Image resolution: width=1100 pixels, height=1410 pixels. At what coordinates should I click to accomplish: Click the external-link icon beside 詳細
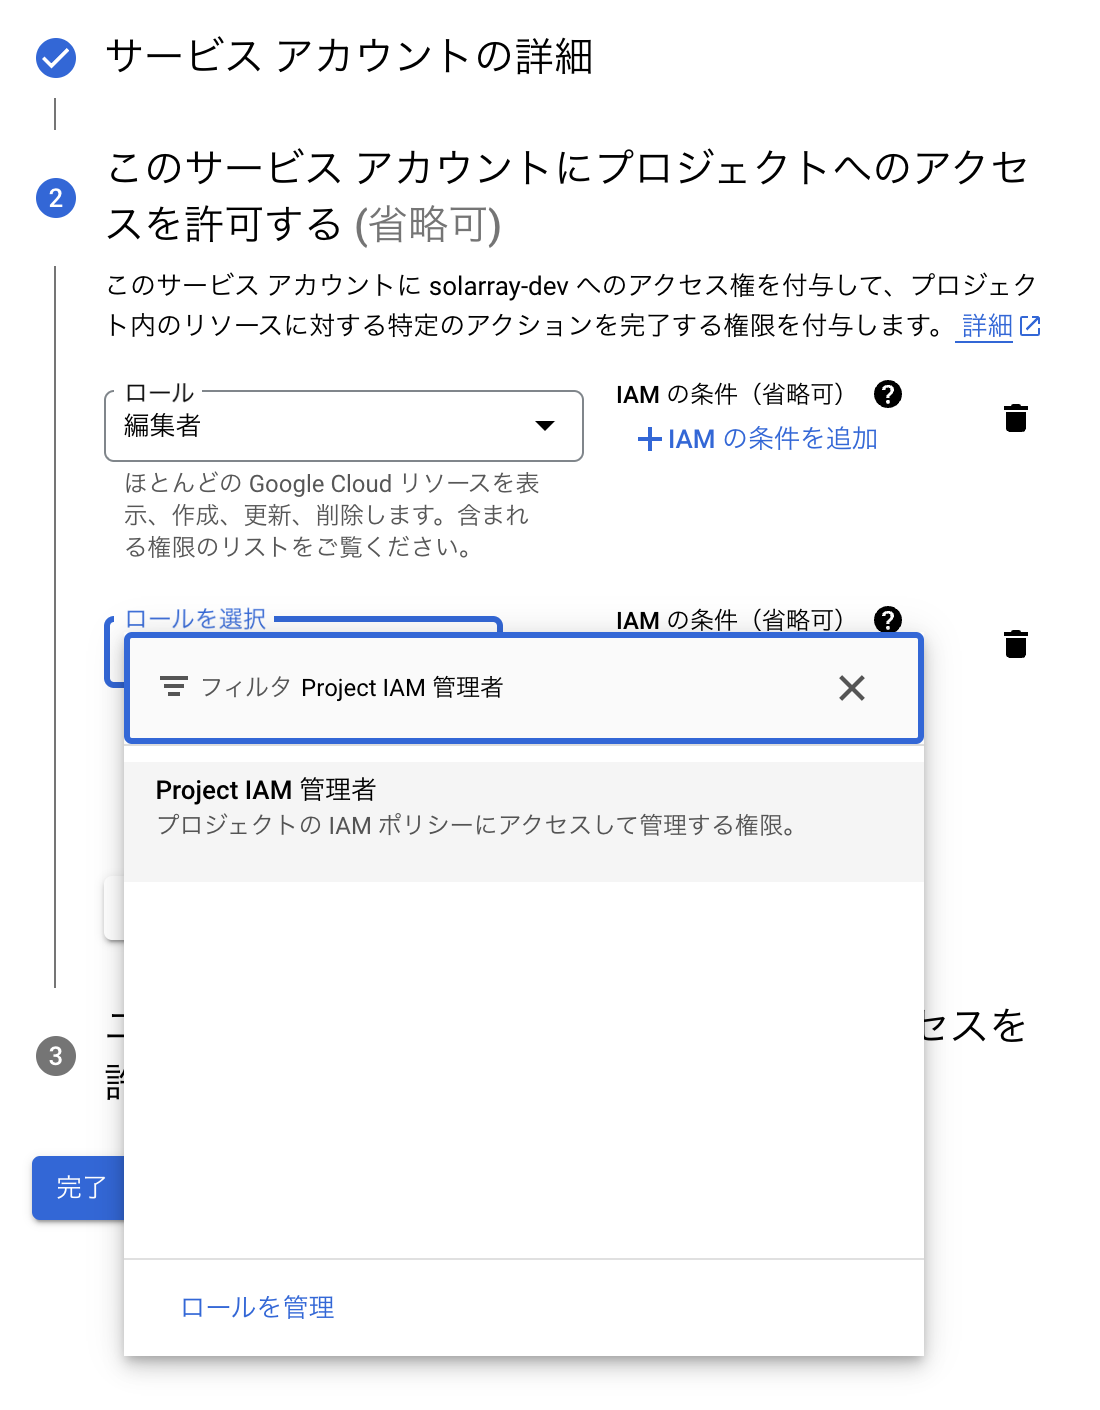1030,326
